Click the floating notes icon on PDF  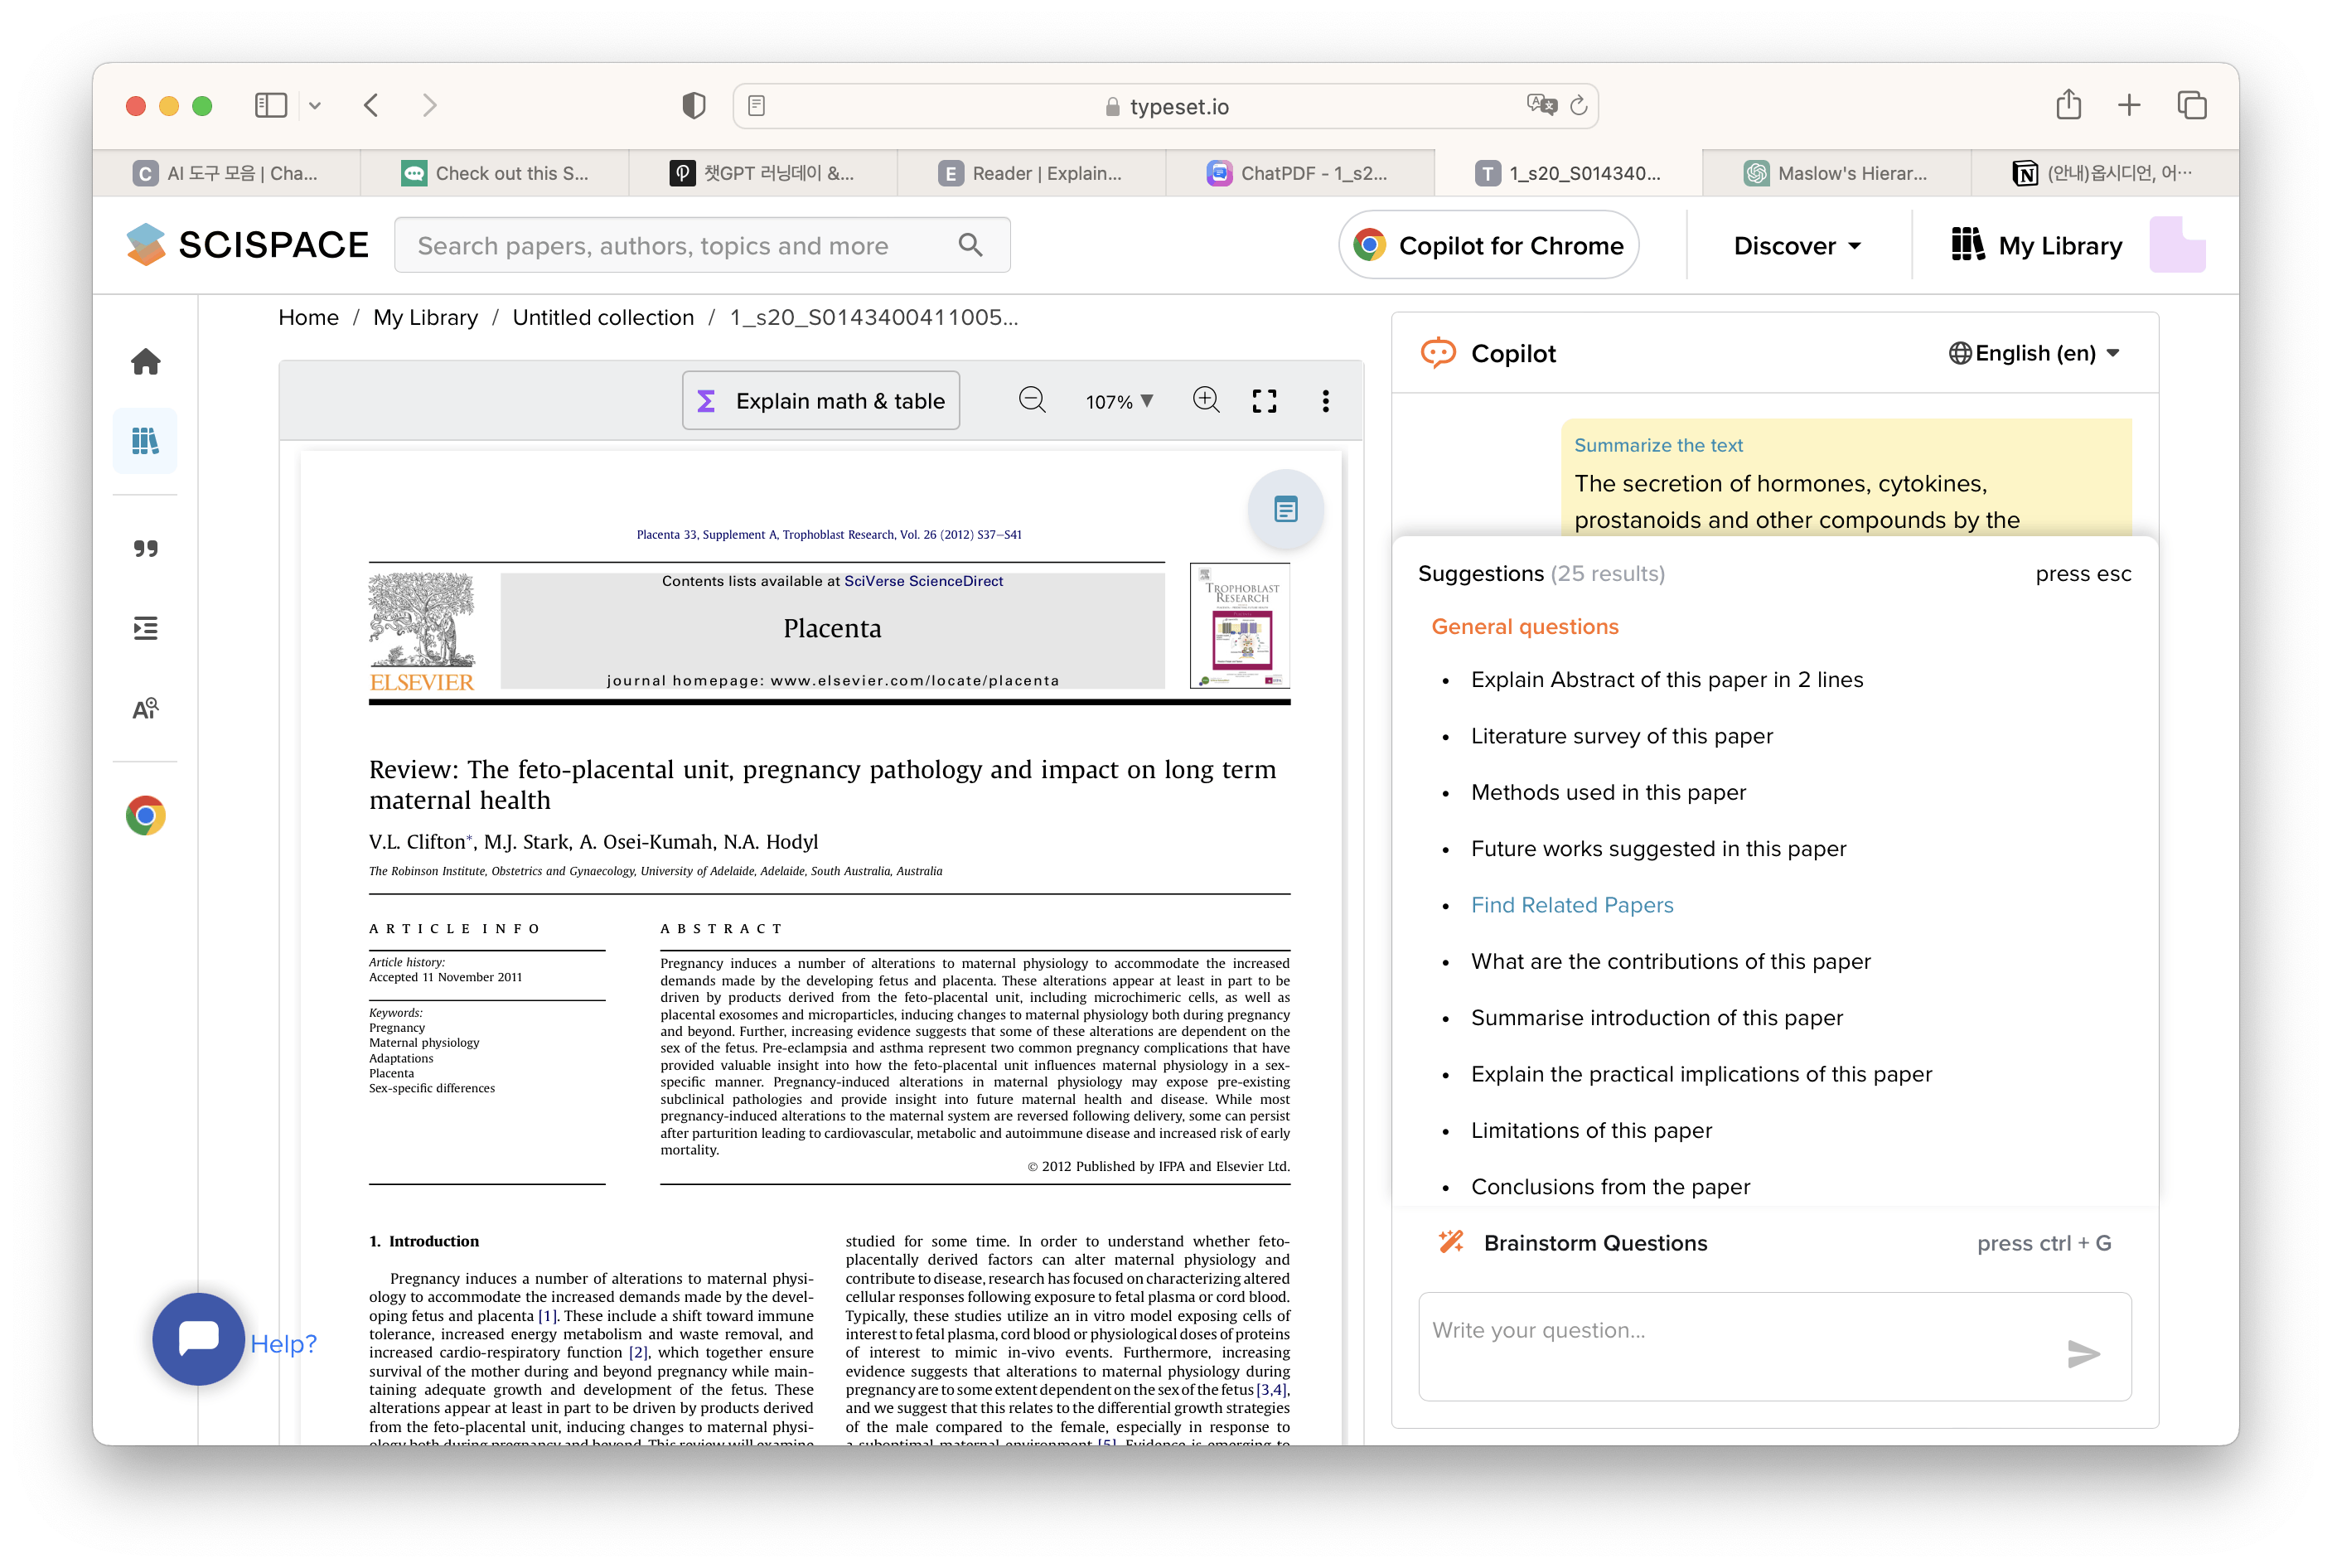(x=1286, y=510)
